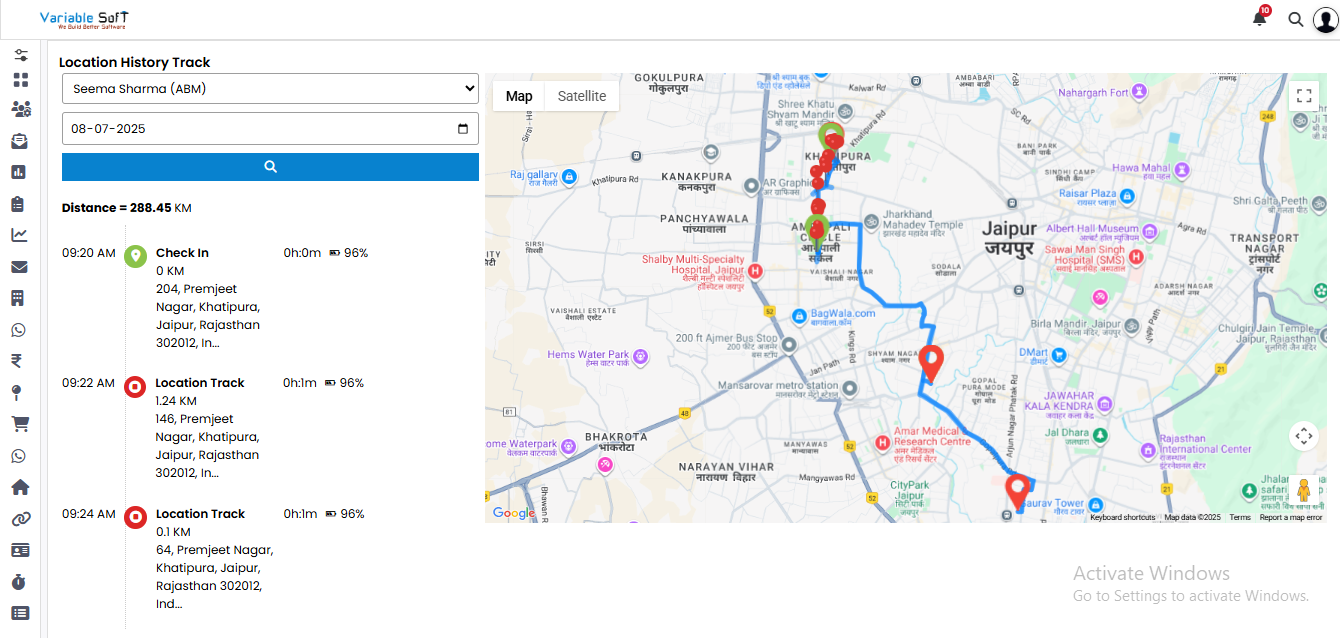Click the search magnifier in header
This screenshot has height=638, width=1340.
(x=1295, y=19)
